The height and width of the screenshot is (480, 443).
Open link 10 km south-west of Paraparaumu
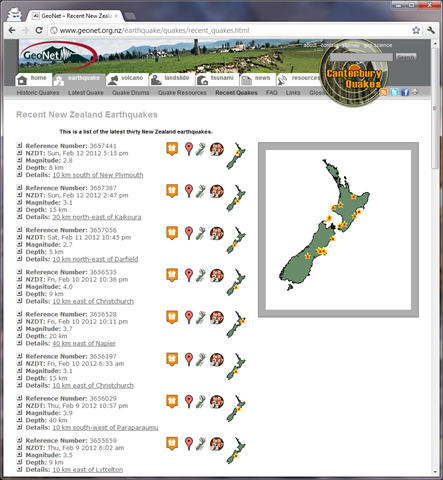click(x=105, y=427)
